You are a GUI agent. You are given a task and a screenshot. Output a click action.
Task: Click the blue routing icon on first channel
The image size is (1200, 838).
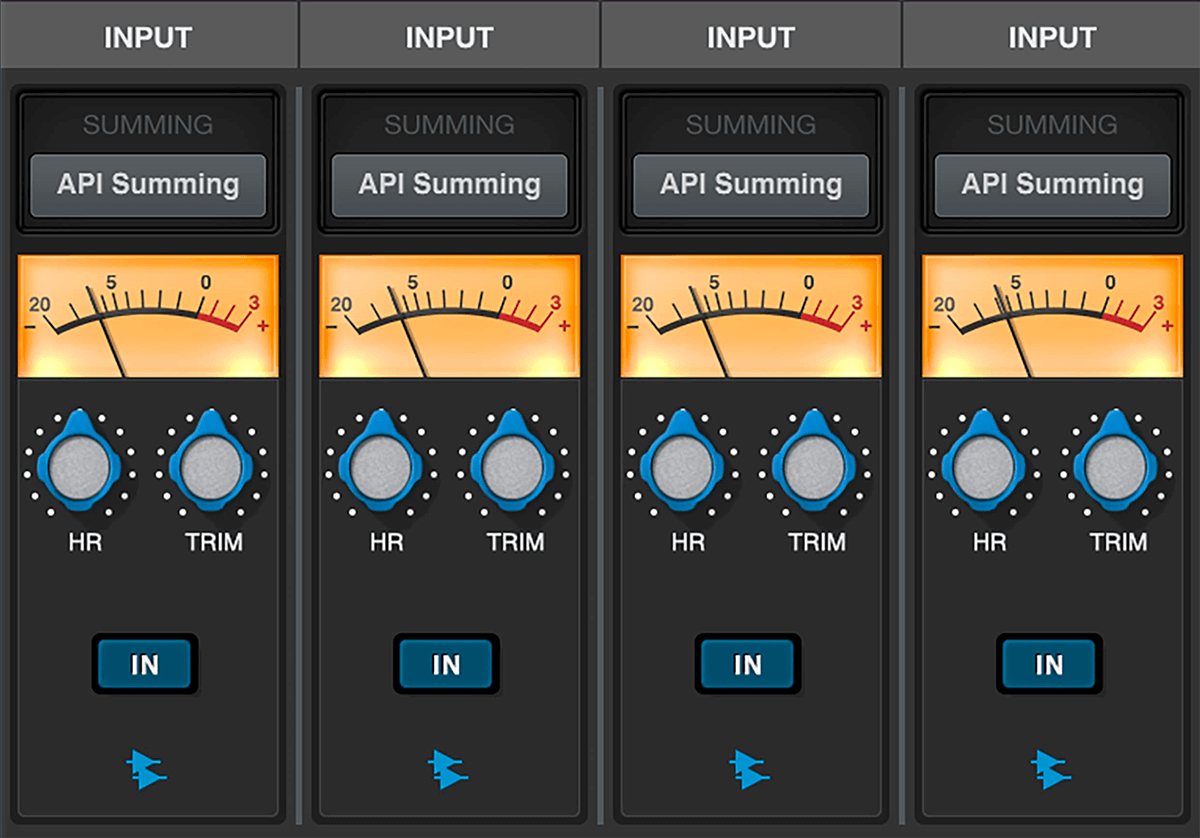[x=147, y=769]
